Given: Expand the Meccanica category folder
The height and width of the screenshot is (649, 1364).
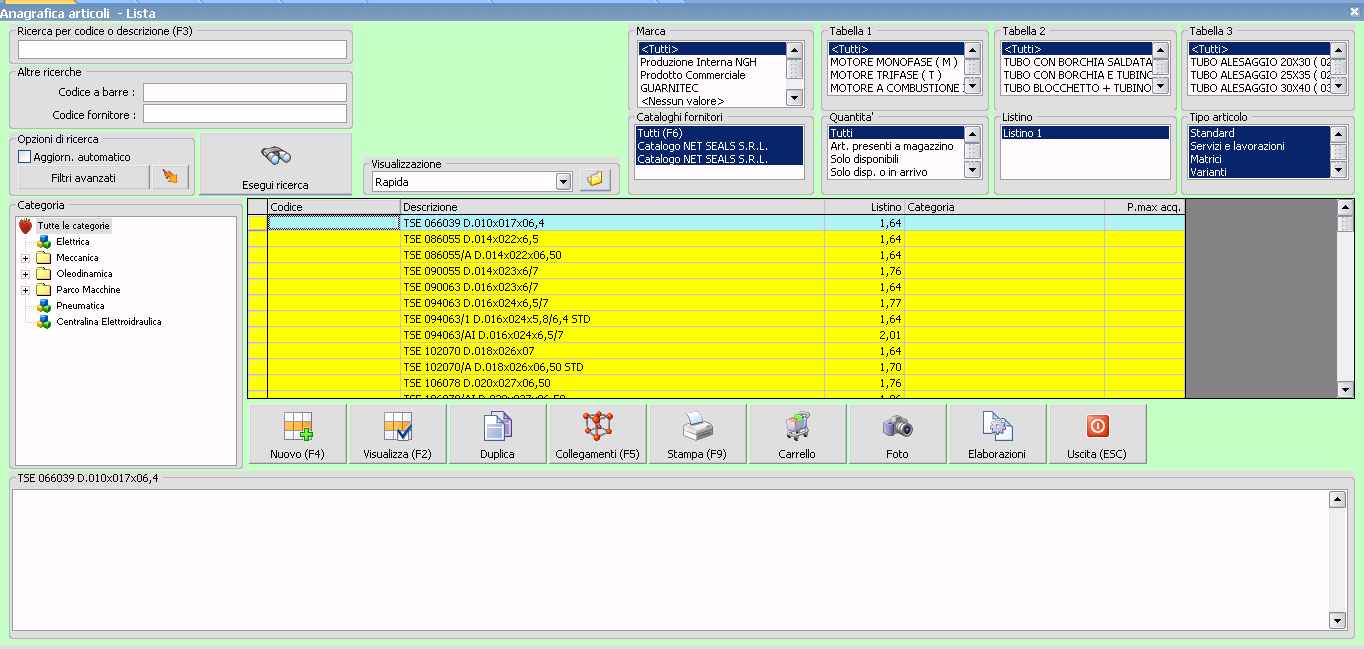Looking at the screenshot, I should pyautogui.click(x=25, y=258).
